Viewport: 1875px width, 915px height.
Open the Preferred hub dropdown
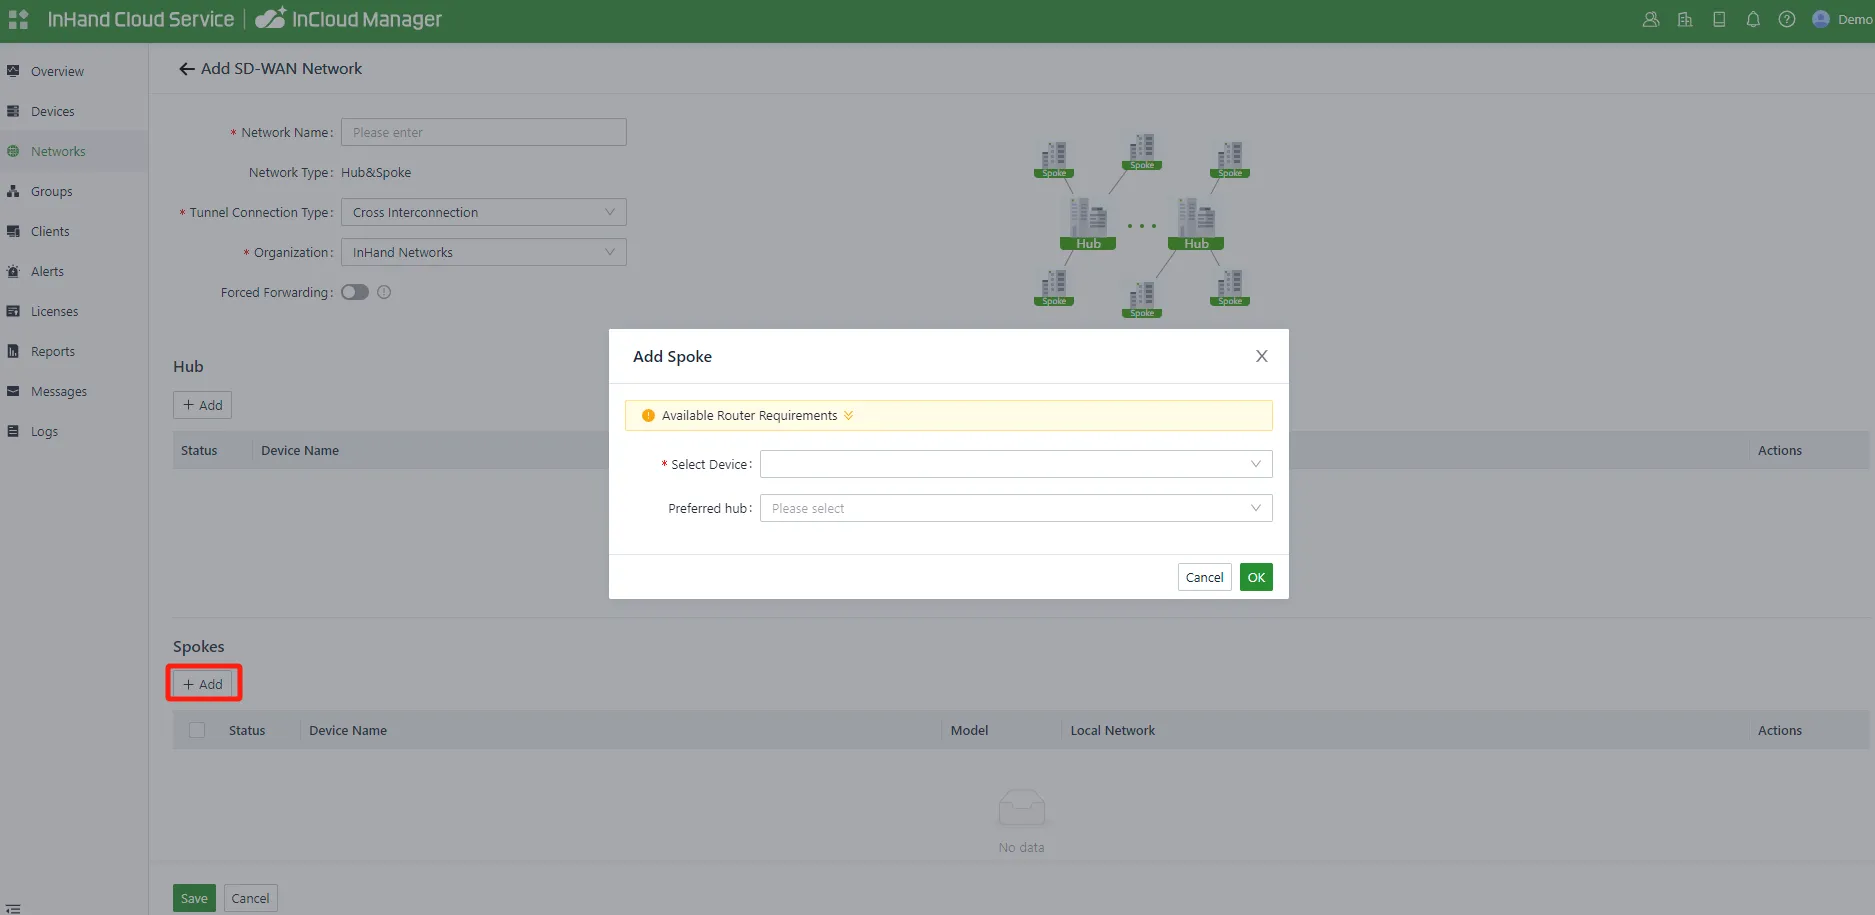(1016, 508)
